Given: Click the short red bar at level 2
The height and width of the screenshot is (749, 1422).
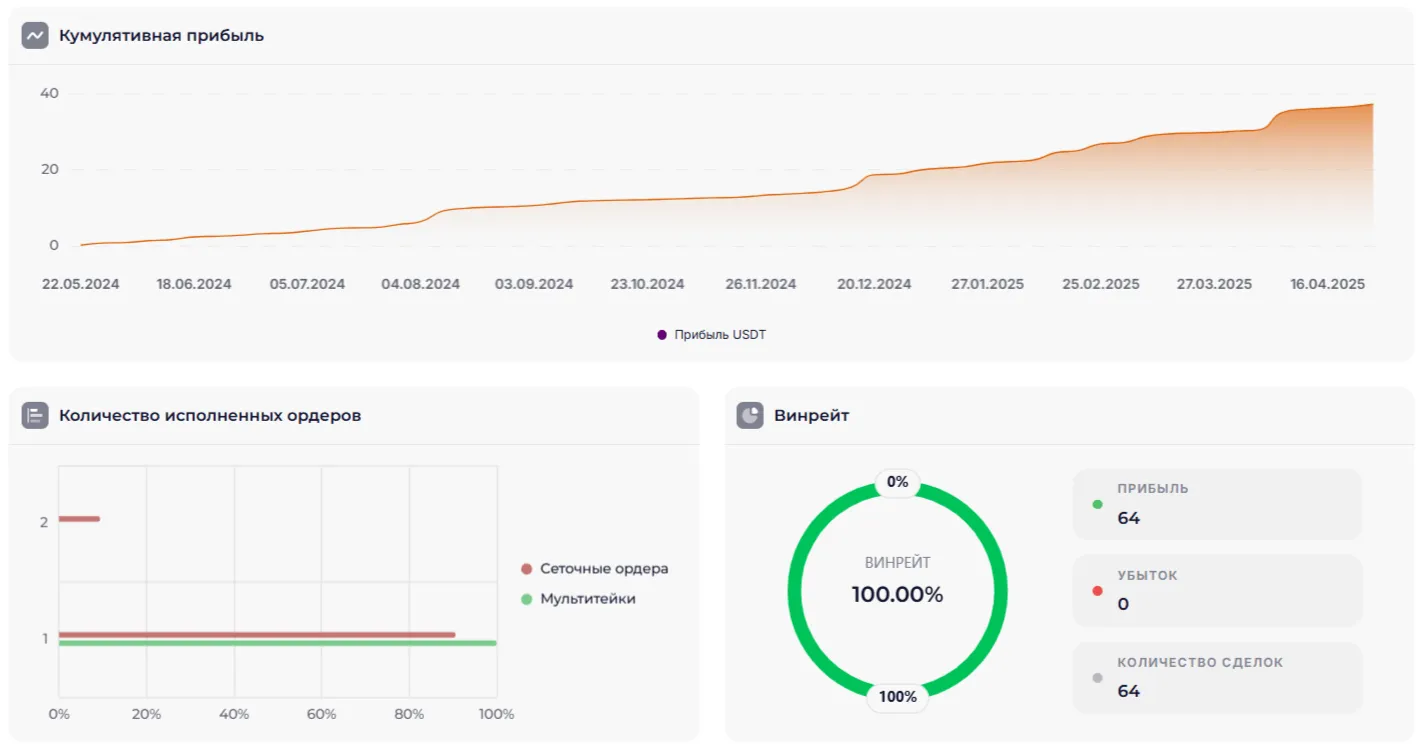Looking at the screenshot, I should tap(79, 518).
